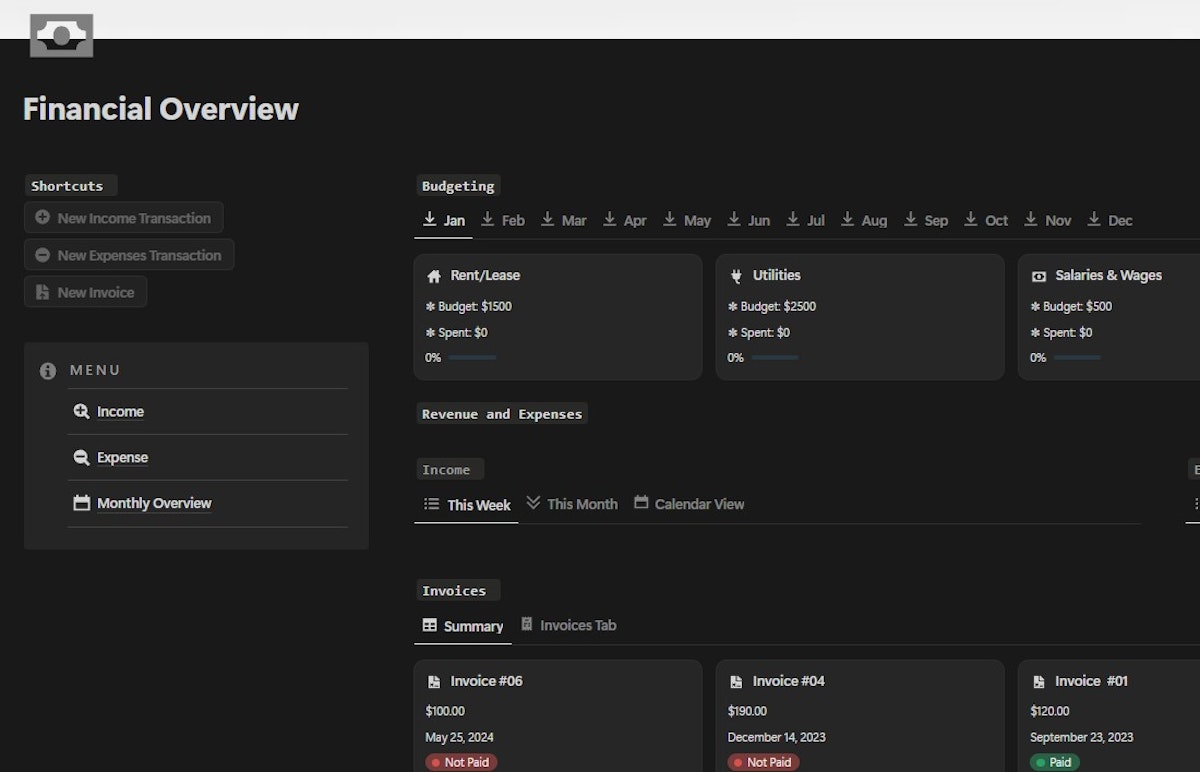Click the Shortcuts heading

click(67, 186)
